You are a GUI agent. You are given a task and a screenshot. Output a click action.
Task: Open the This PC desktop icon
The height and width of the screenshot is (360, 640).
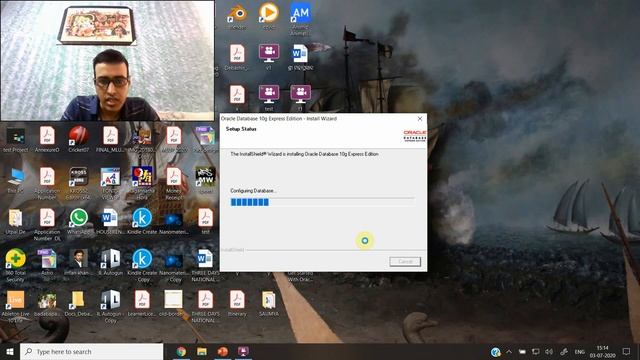point(16,180)
